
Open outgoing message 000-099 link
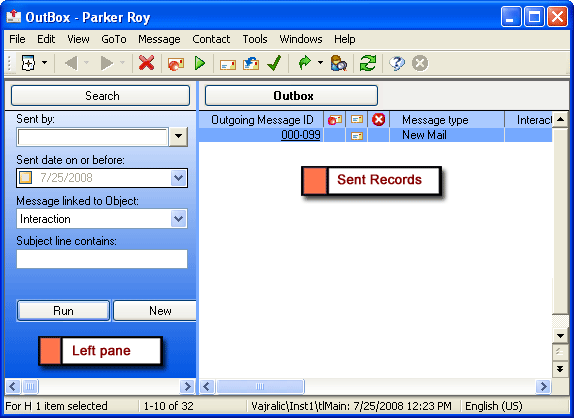point(301,135)
